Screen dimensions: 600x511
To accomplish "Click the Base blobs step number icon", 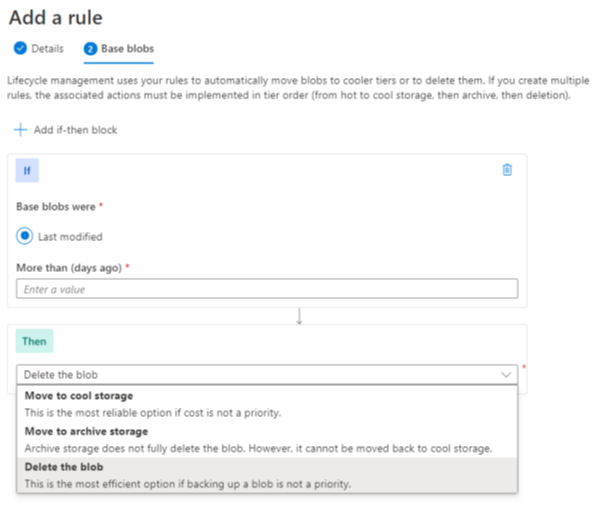I will (x=90, y=49).
